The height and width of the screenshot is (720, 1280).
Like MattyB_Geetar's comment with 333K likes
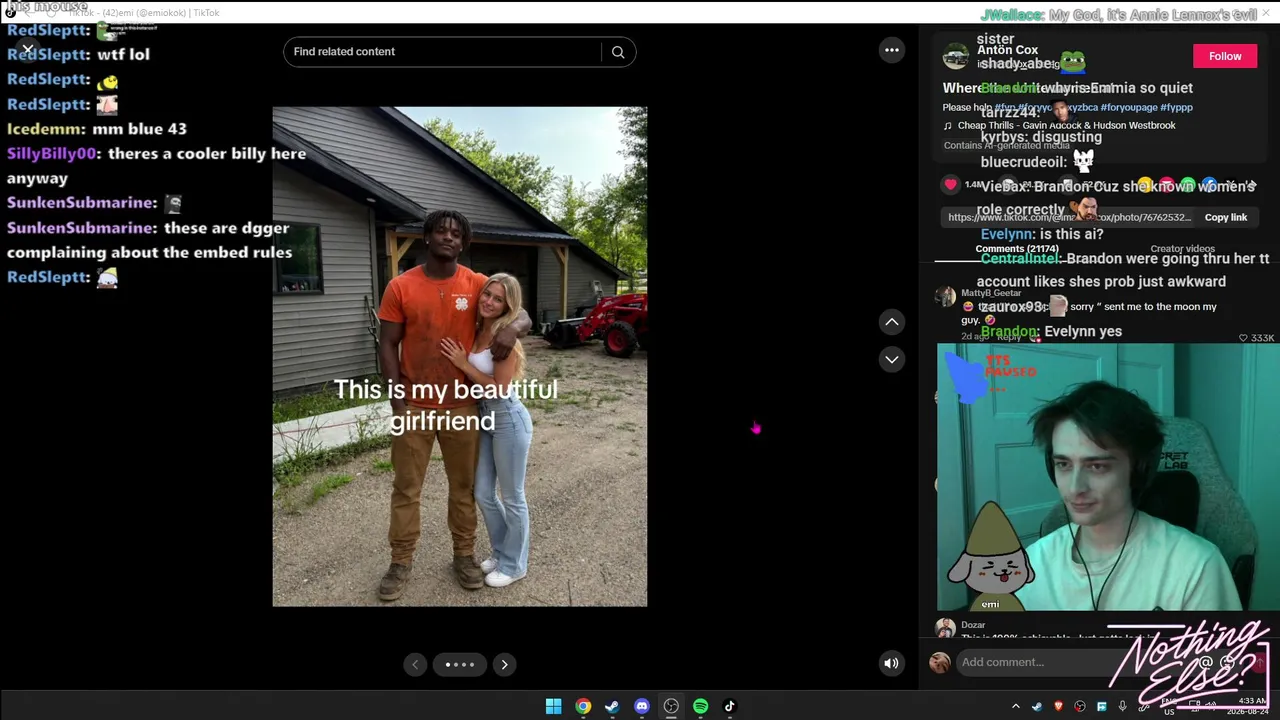click(1243, 338)
